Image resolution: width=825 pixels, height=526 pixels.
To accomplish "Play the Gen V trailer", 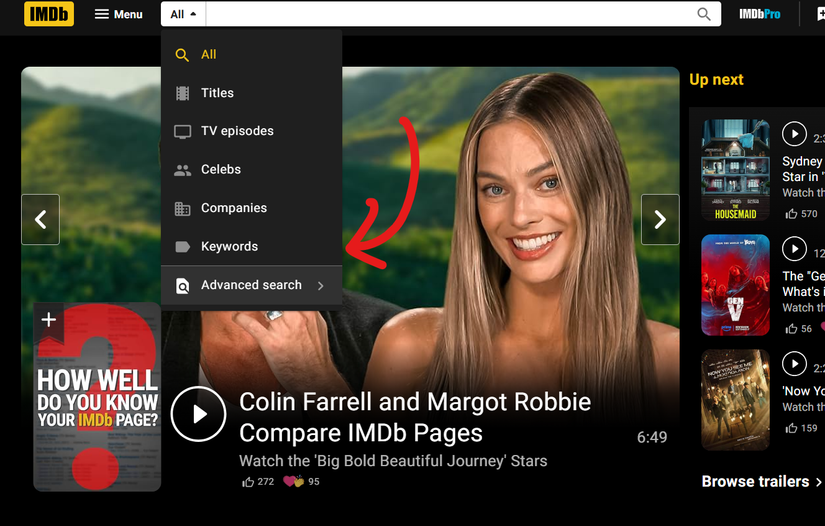I will [x=794, y=248].
